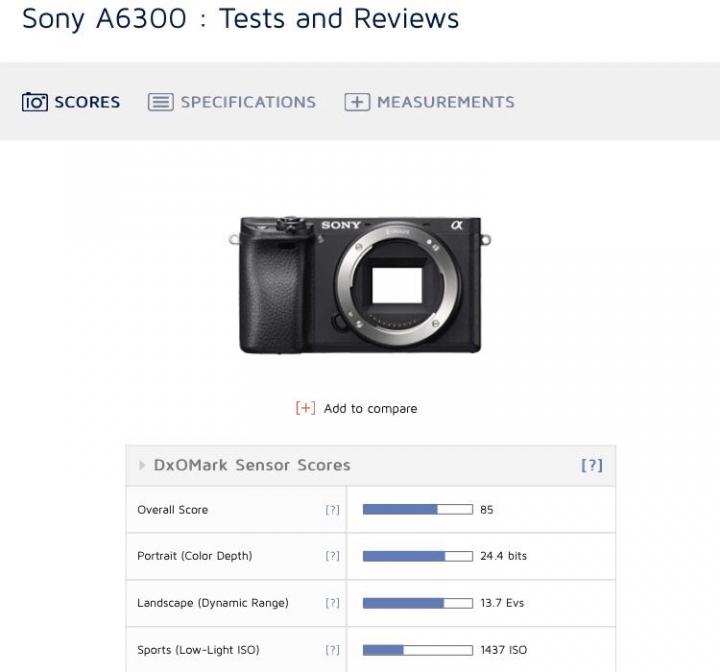Click the Measurements plus icon
Viewport: 720px width, 672px height.
click(x=357, y=102)
